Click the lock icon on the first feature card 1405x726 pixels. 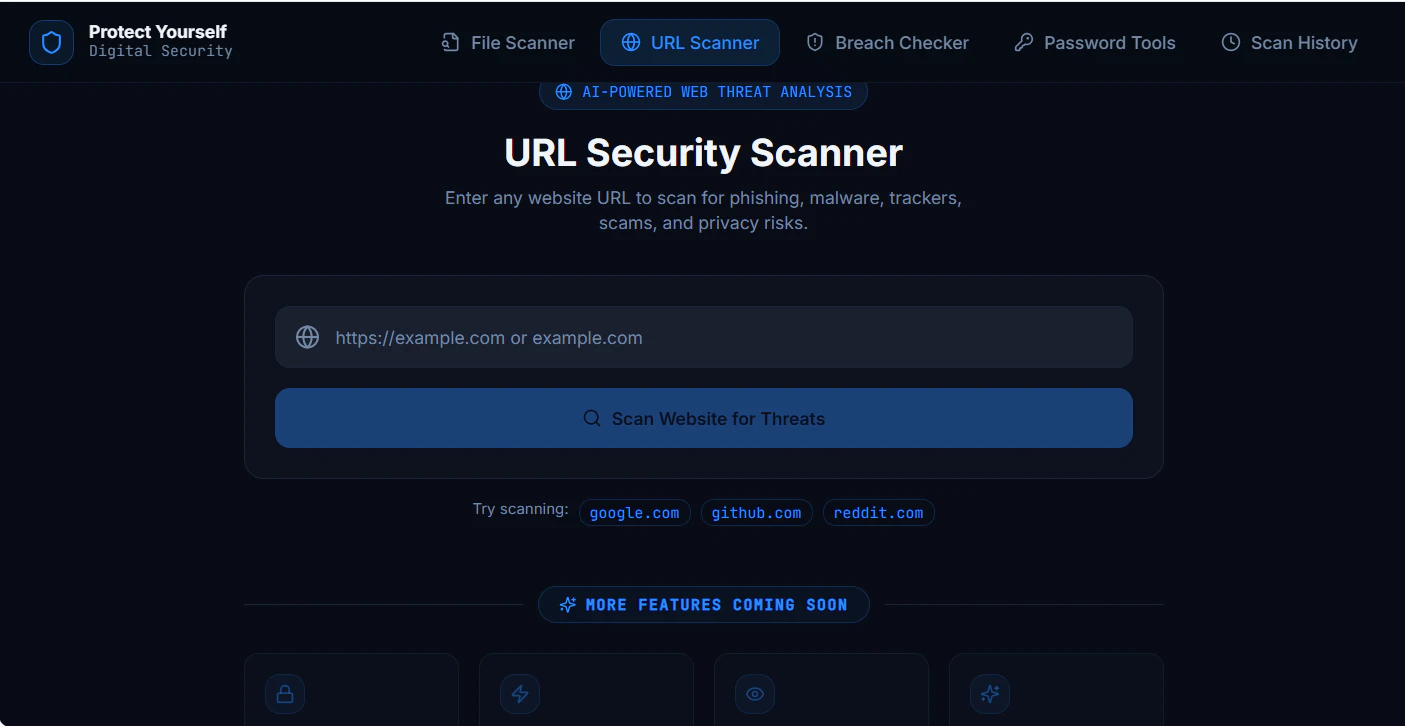285,693
